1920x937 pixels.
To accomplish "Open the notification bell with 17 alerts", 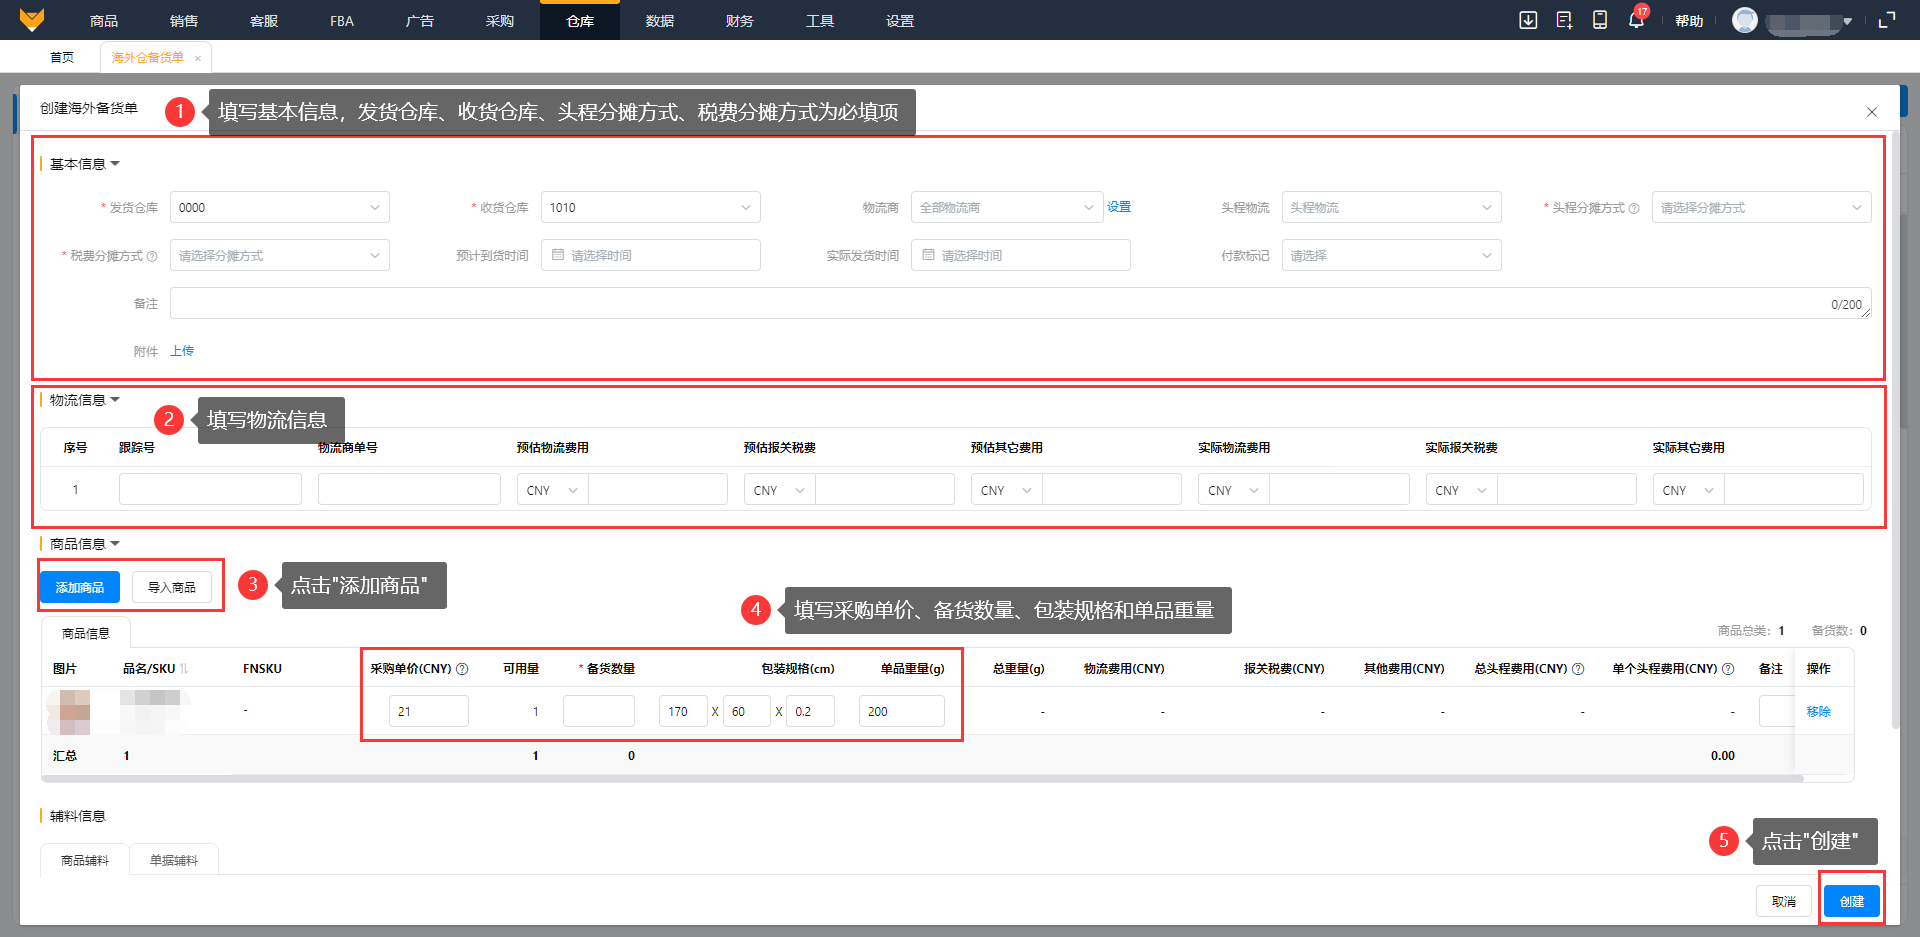I will pos(1636,20).
